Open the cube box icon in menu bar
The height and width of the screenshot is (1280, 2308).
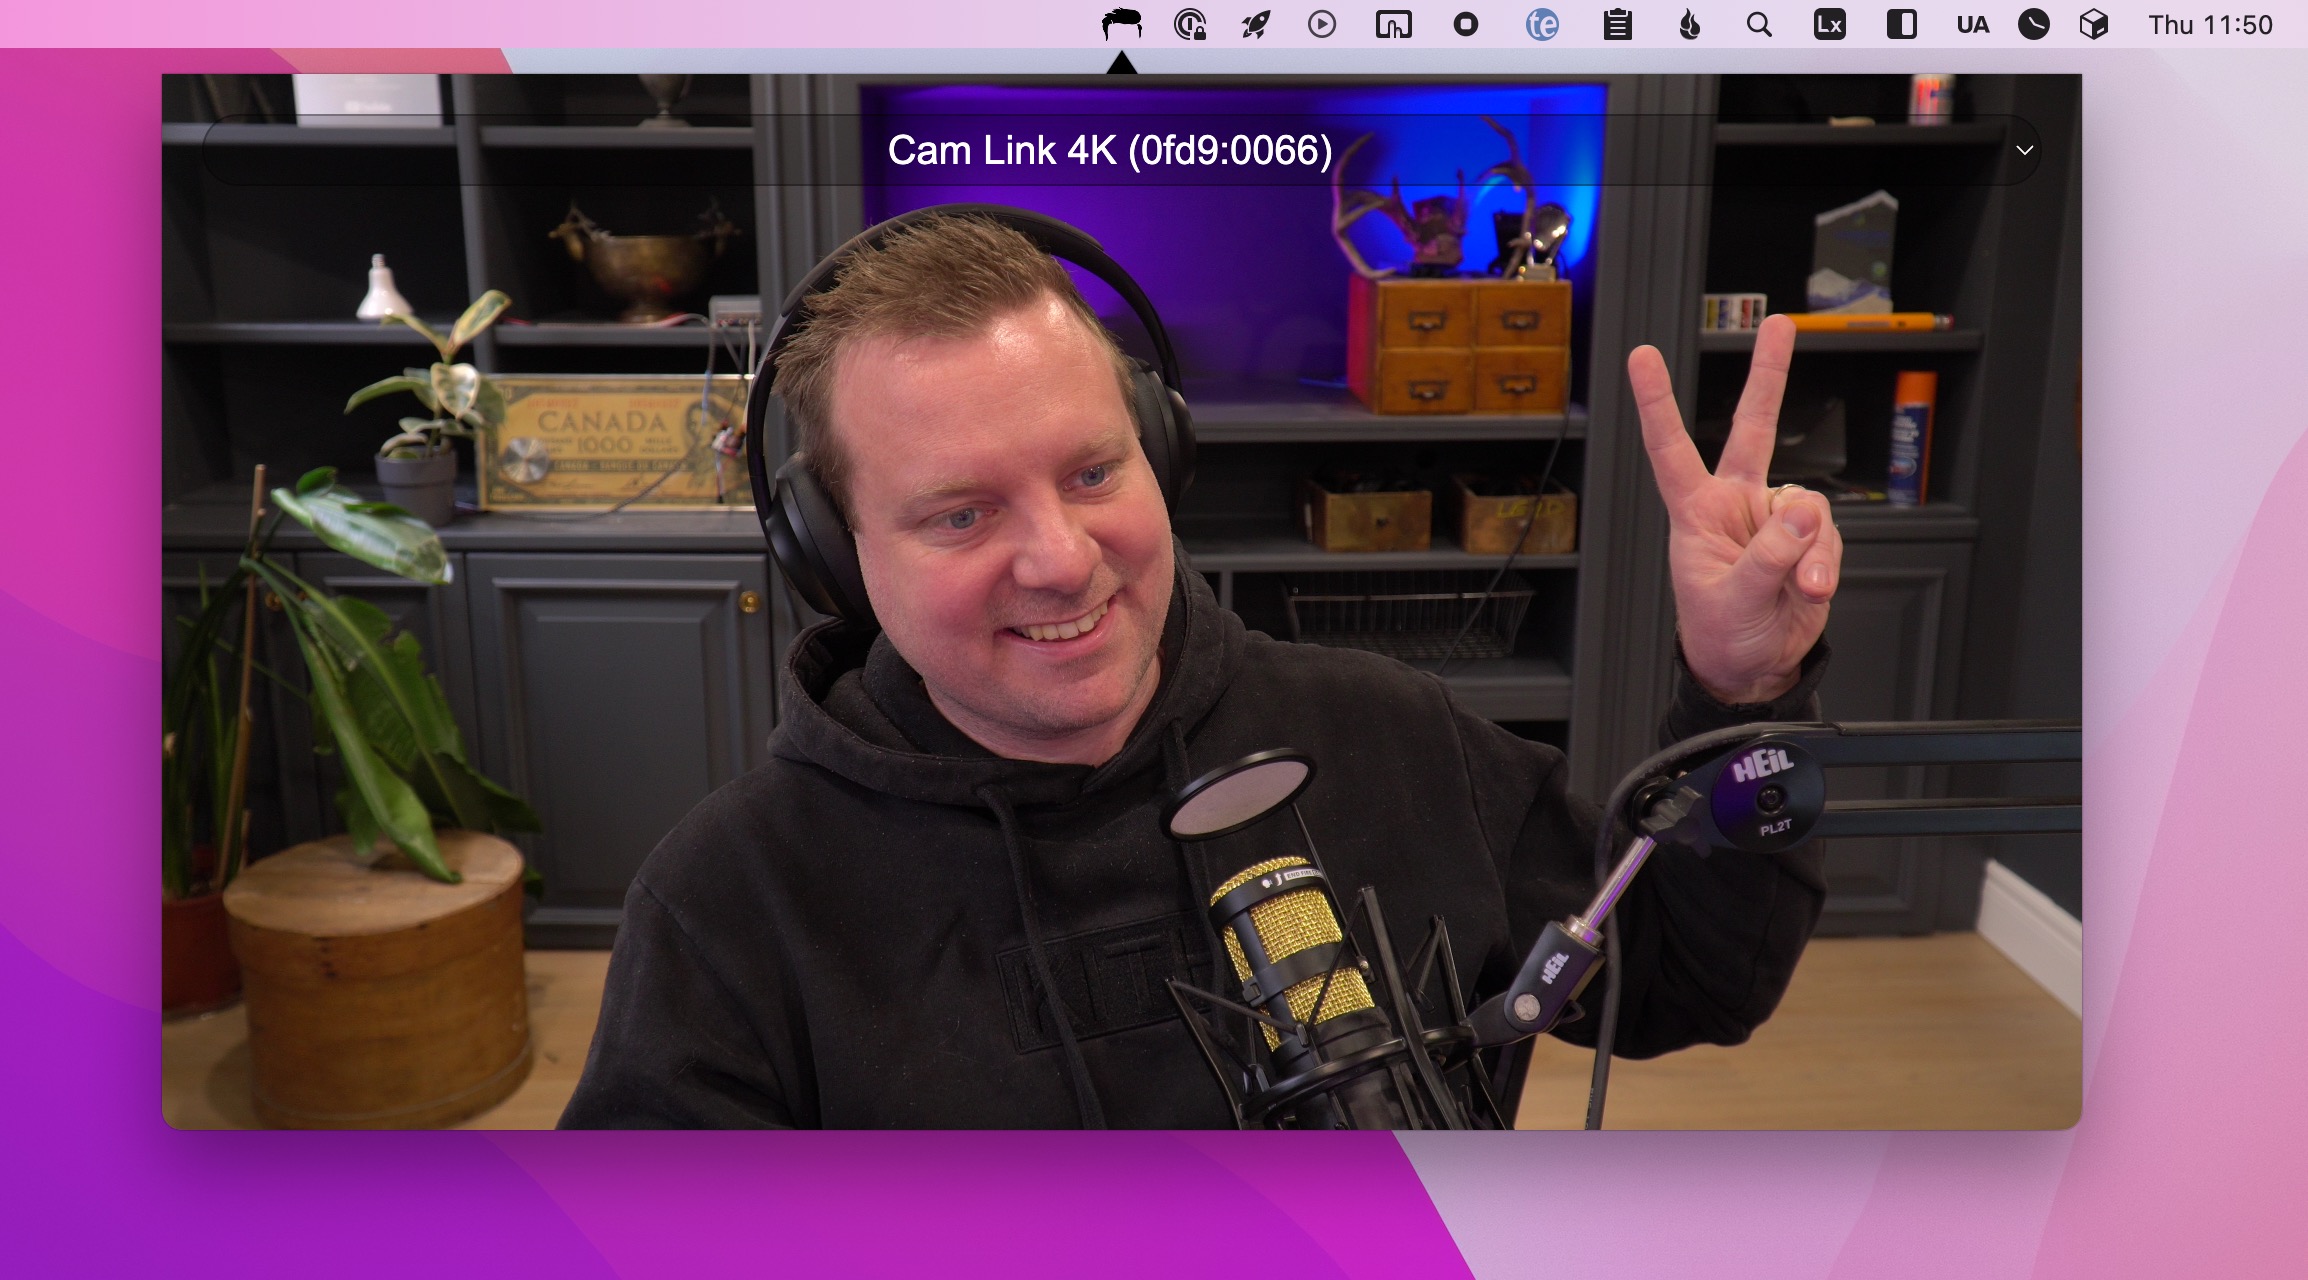pos(2094,24)
